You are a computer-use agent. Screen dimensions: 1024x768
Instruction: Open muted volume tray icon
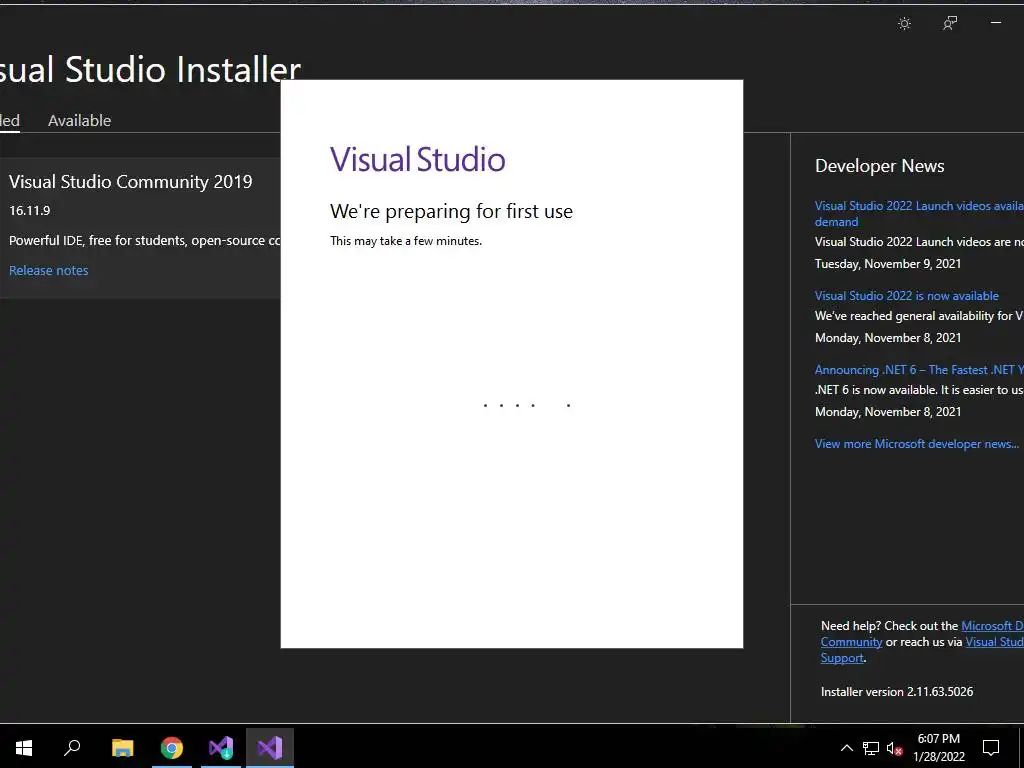point(894,748)
